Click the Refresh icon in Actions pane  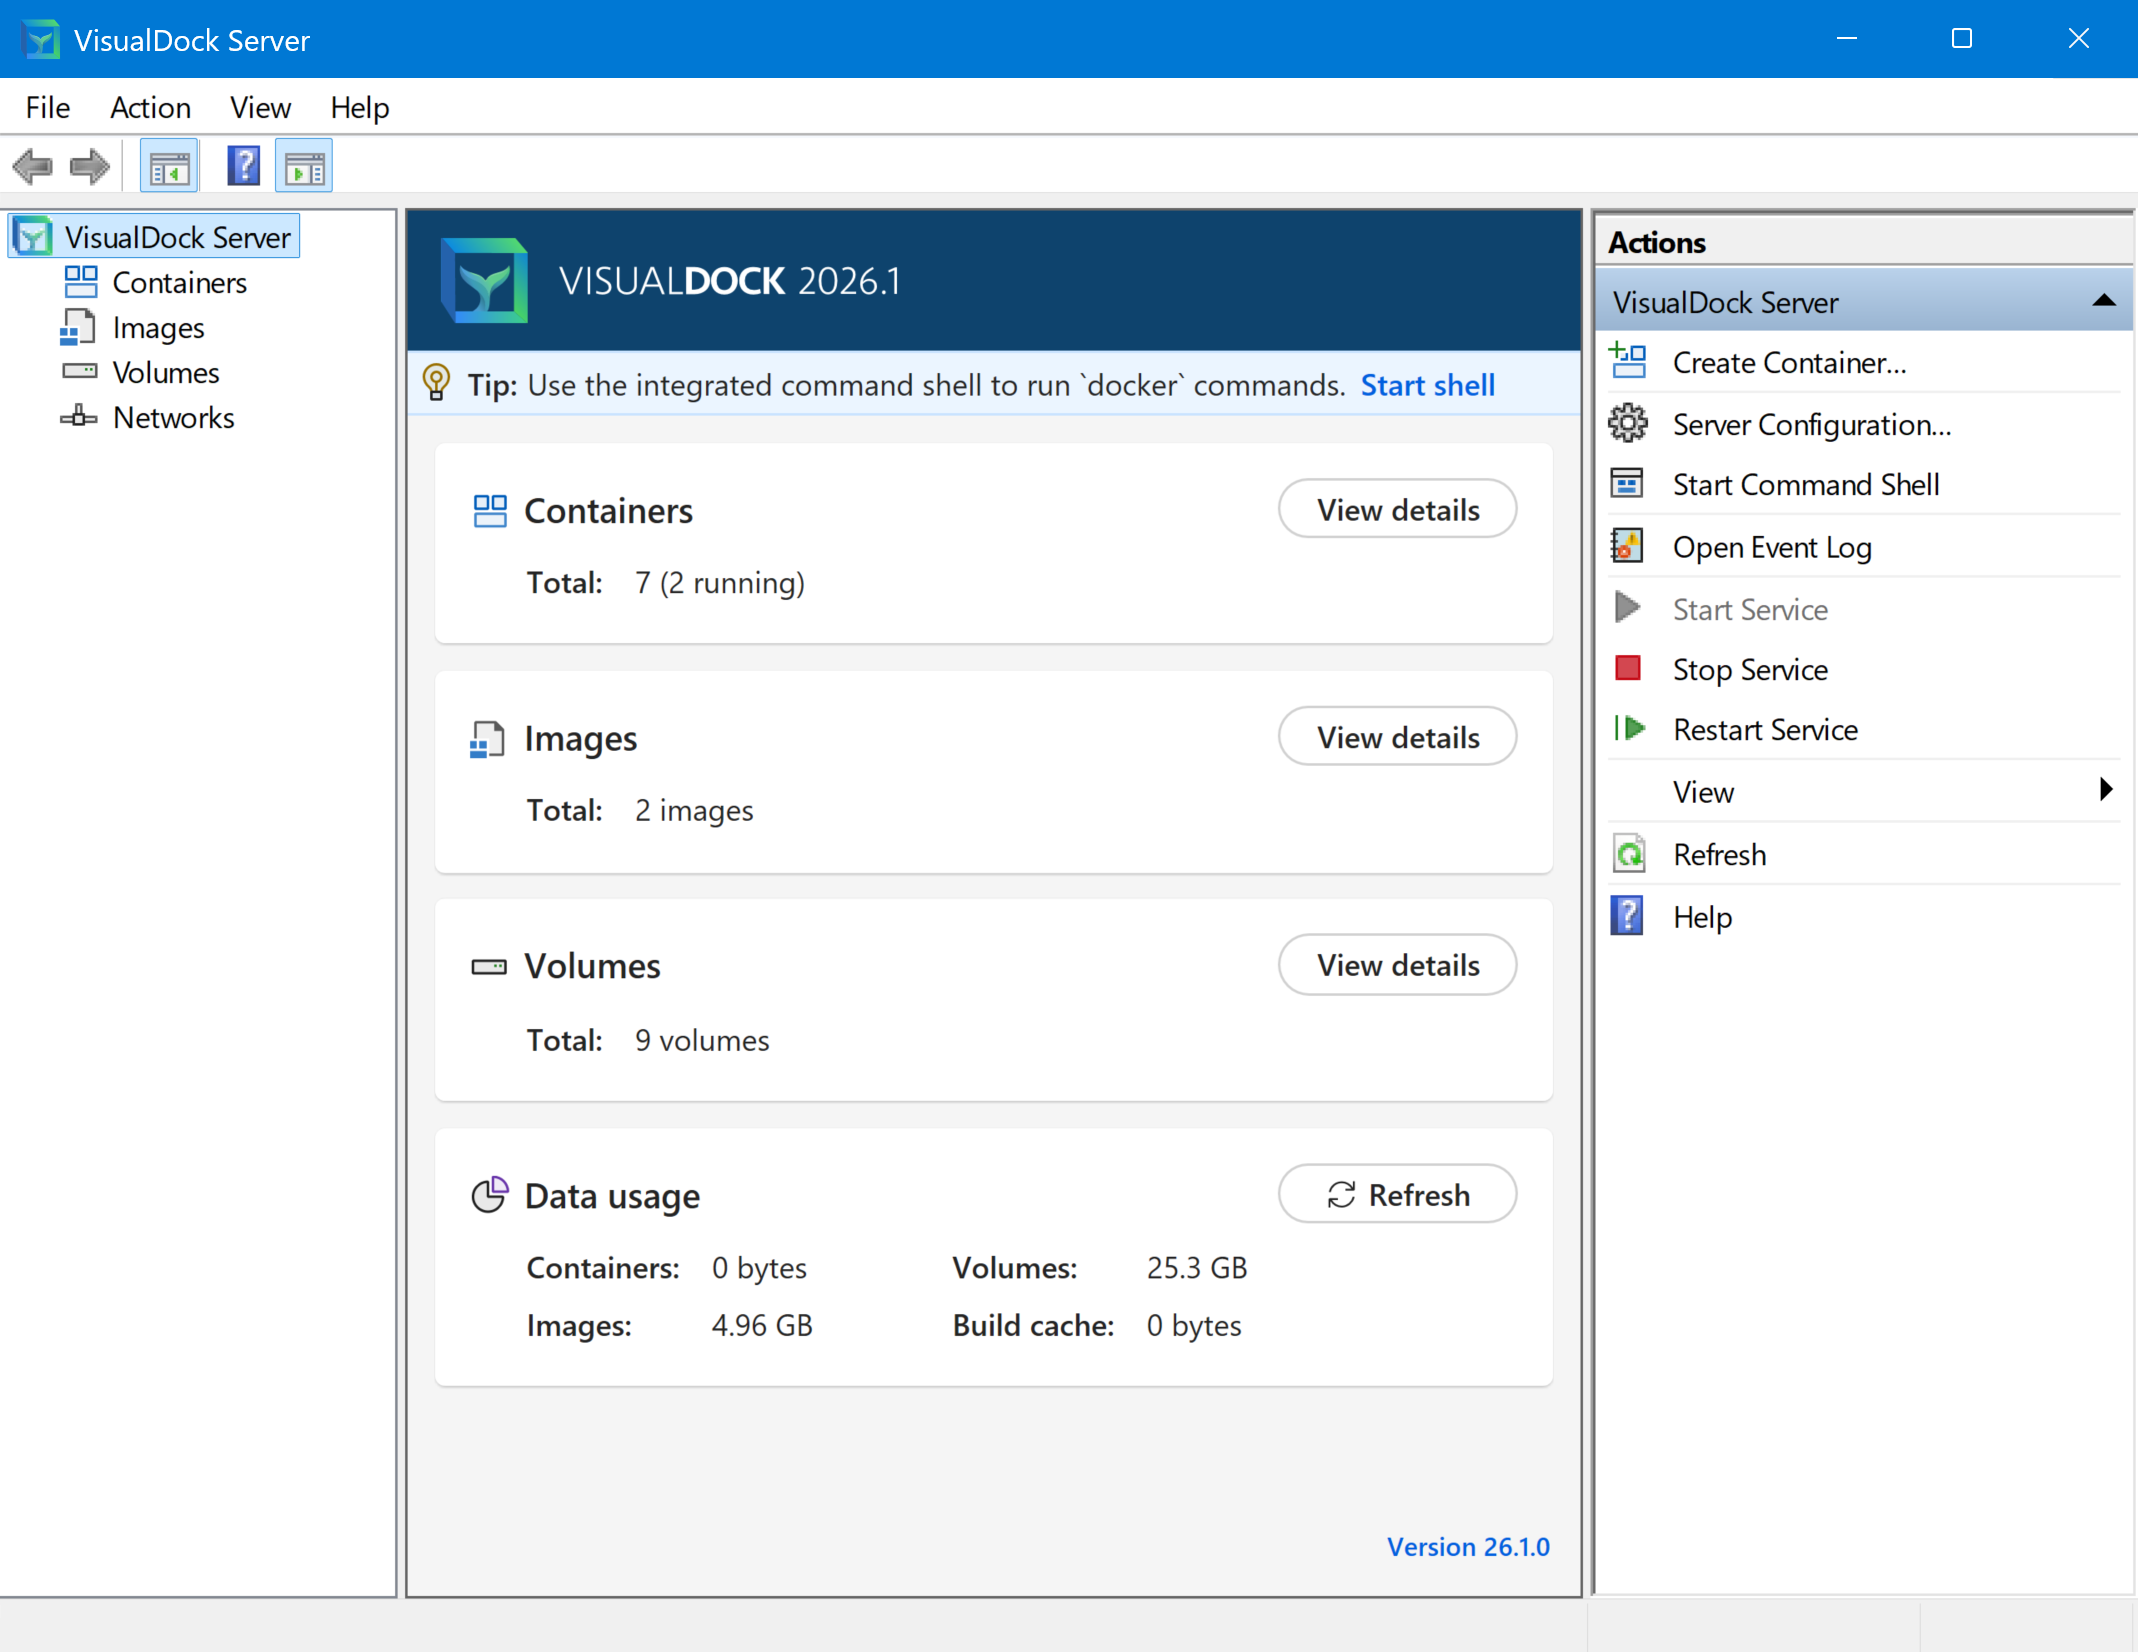pyautogui.click(x=1628, y=855)
